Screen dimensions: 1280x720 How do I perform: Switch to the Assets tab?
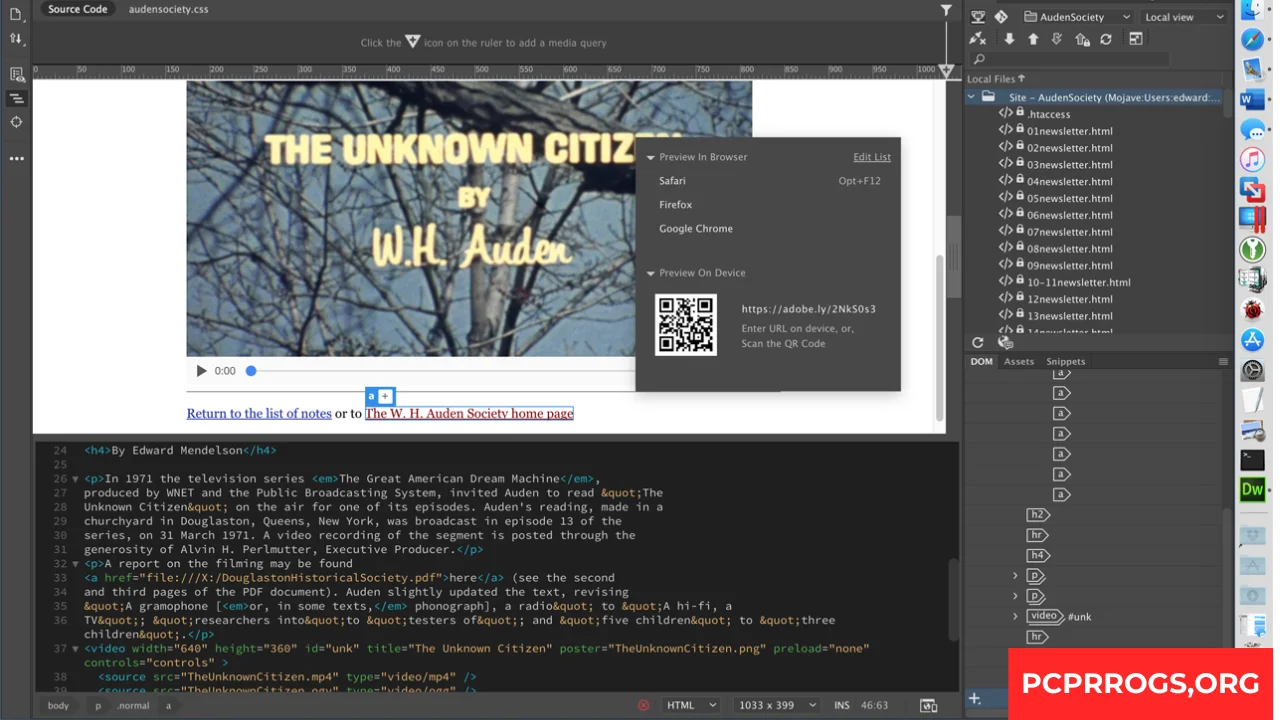(x=1019, y=361)
